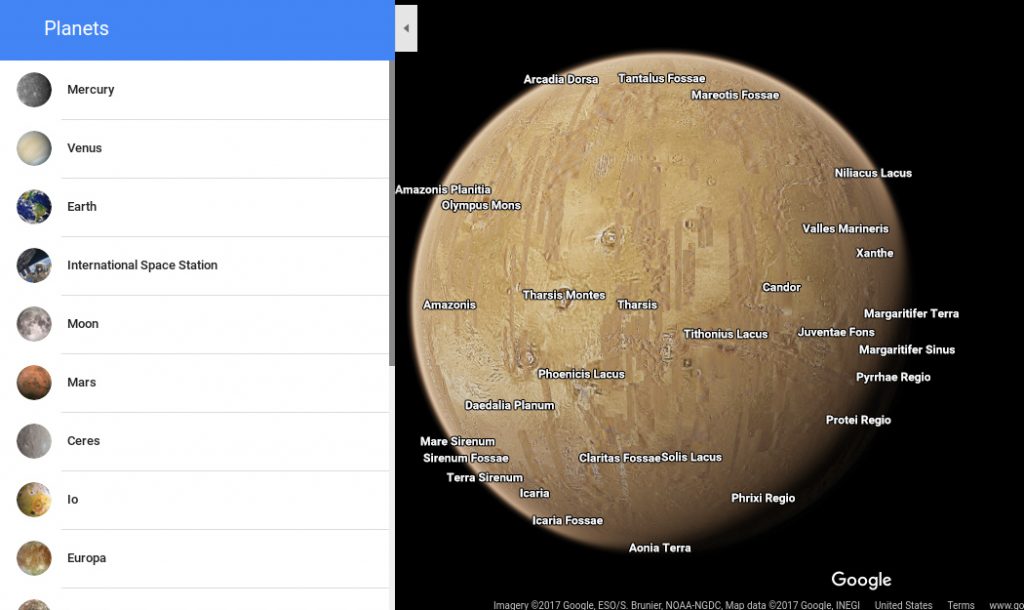This screenshot has height=610, width=1024.
Task: Select the Aonia Terra map label
Action: 660,548
